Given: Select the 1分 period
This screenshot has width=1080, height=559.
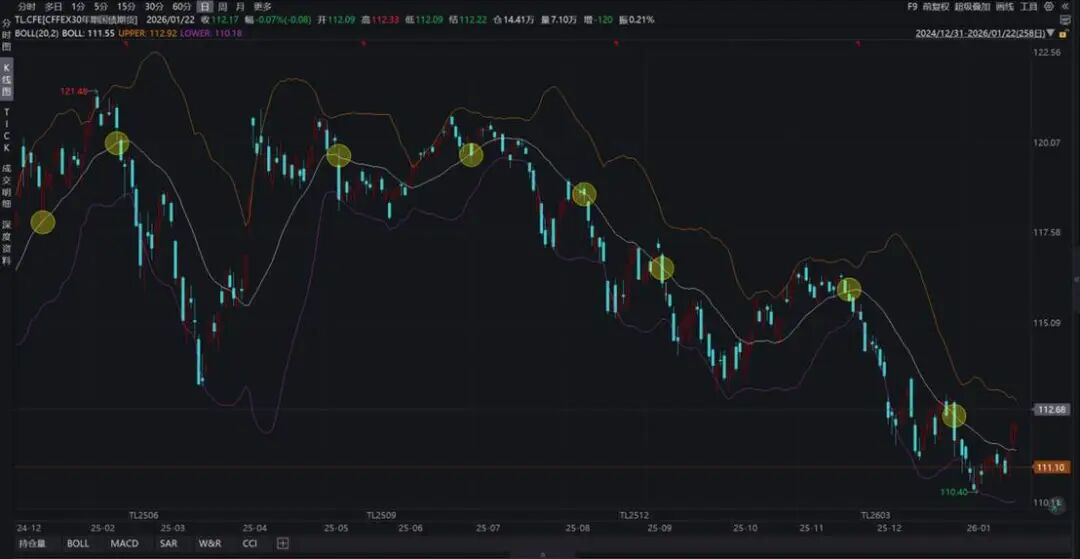Looking at the screenshot, I should point(79,6).
